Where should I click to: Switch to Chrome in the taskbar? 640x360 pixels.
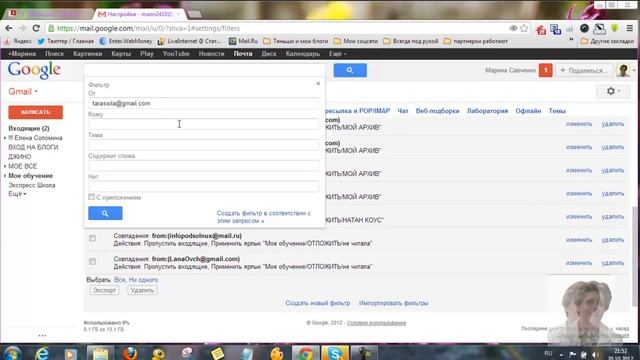point(305,353)
